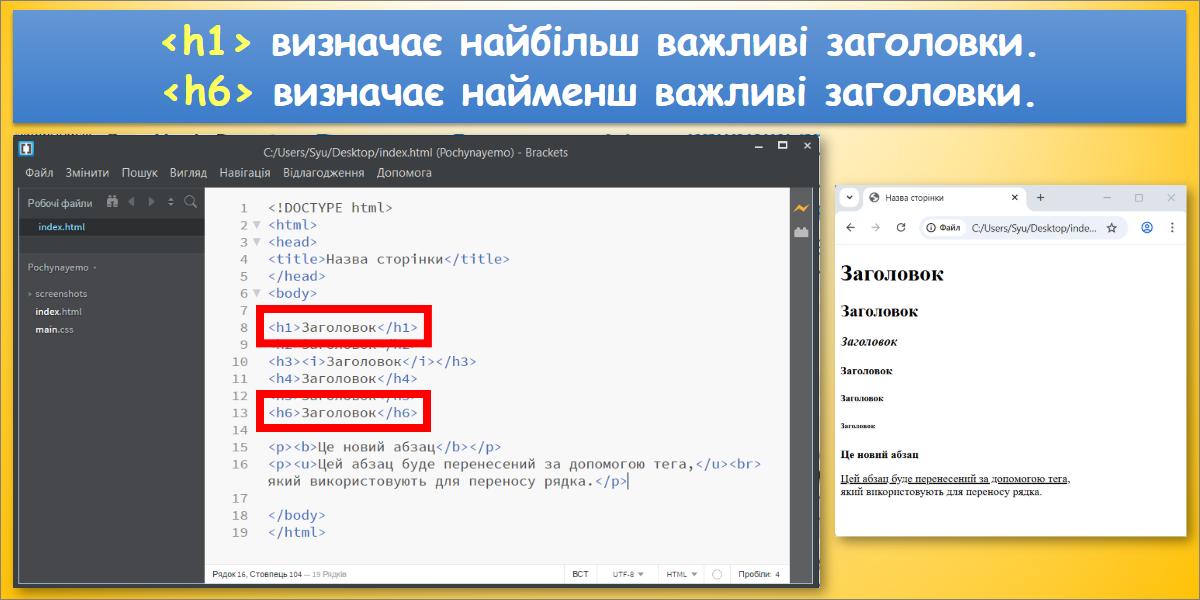Open the Файл menu in Brackets

click(39, 173)
